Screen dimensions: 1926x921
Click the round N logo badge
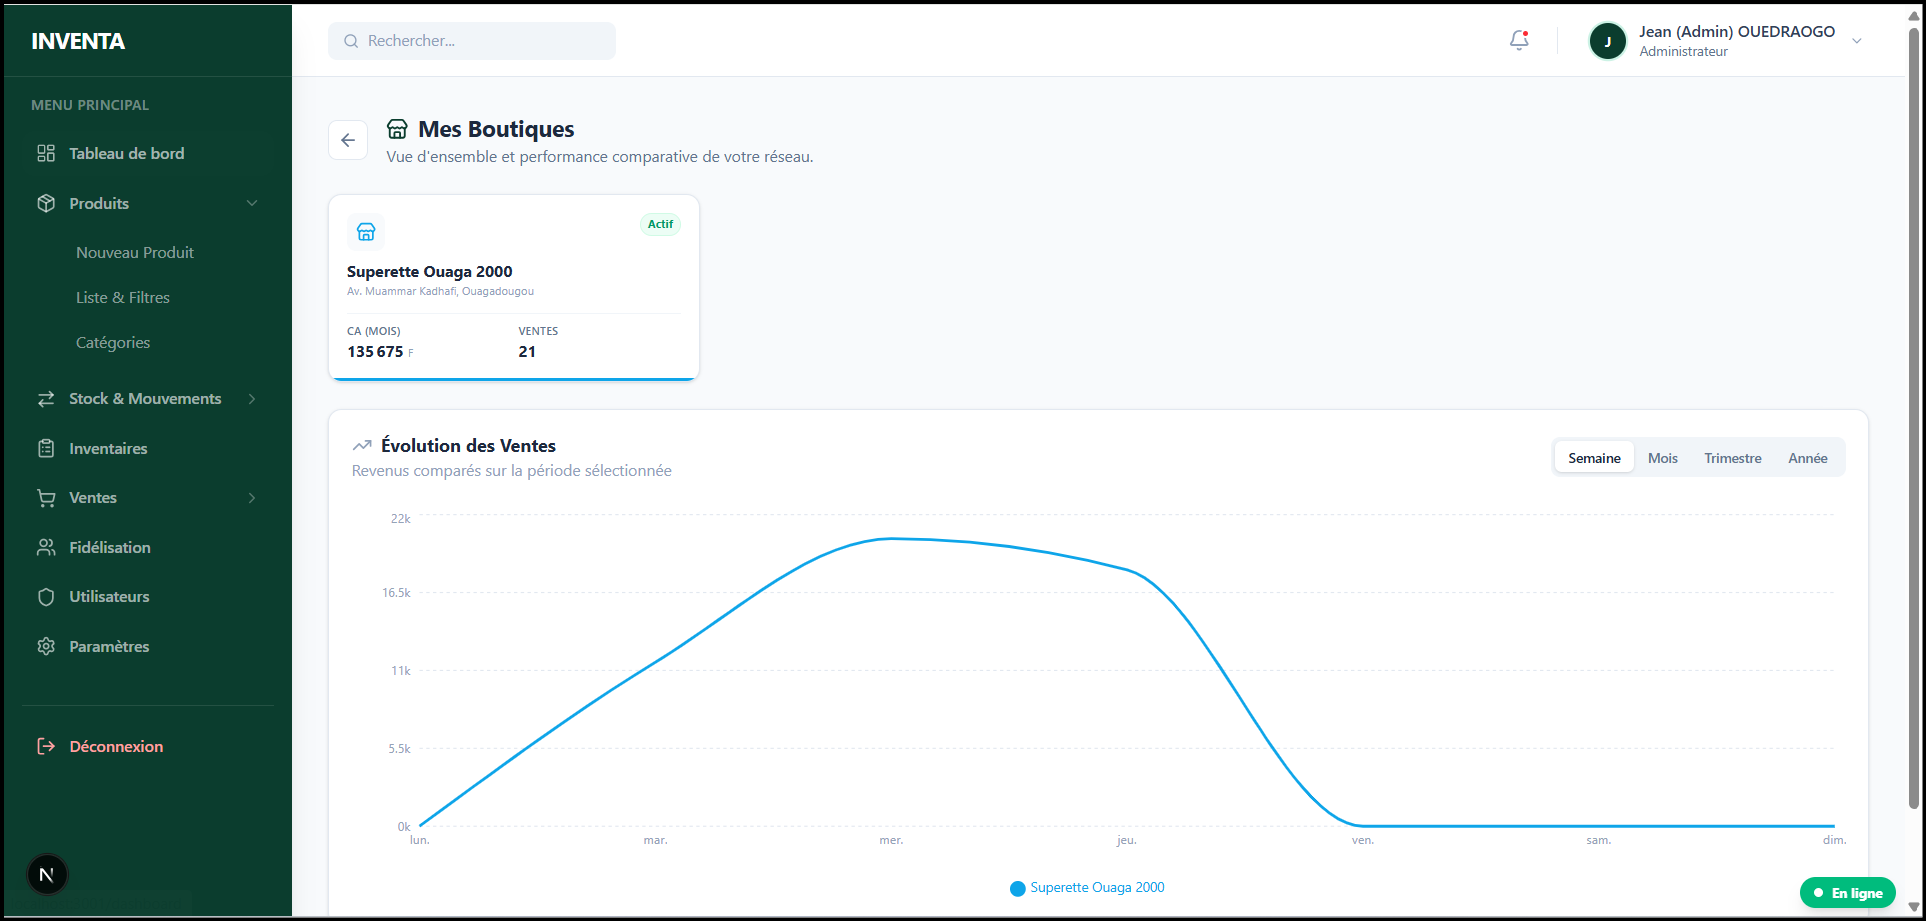(46, 875)
